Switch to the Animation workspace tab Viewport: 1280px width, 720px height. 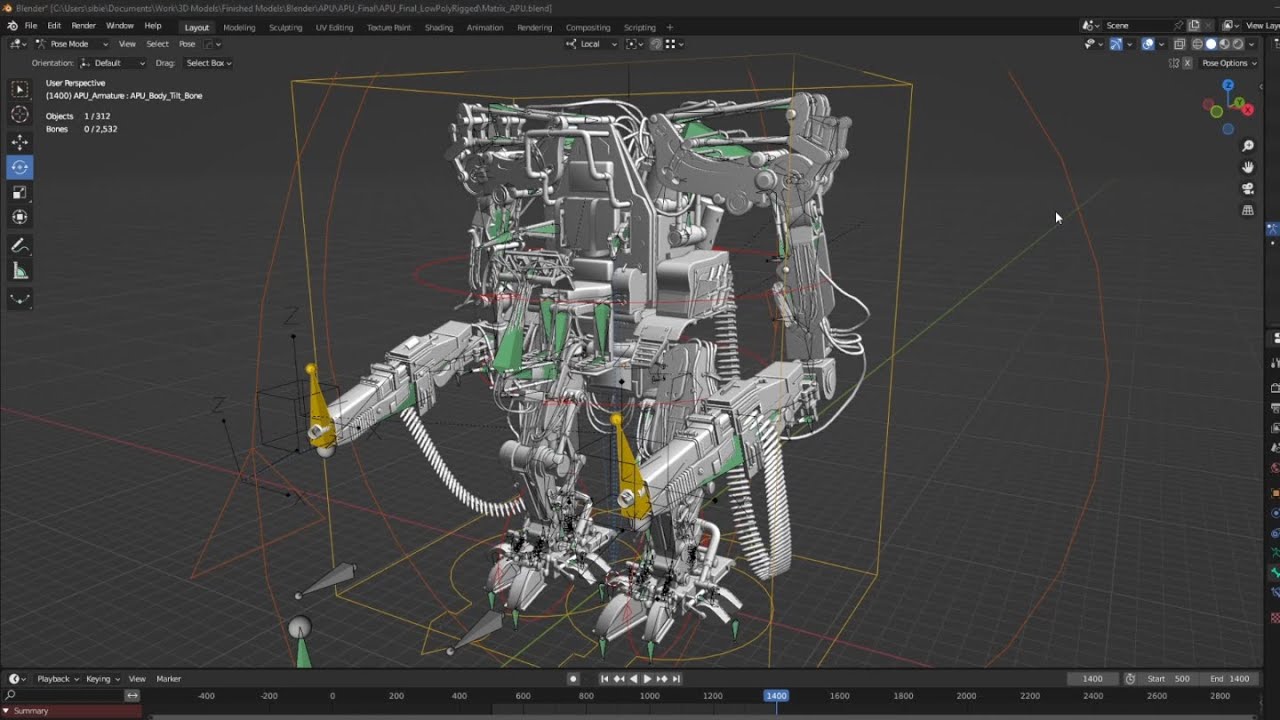click(x=485, y=27)
